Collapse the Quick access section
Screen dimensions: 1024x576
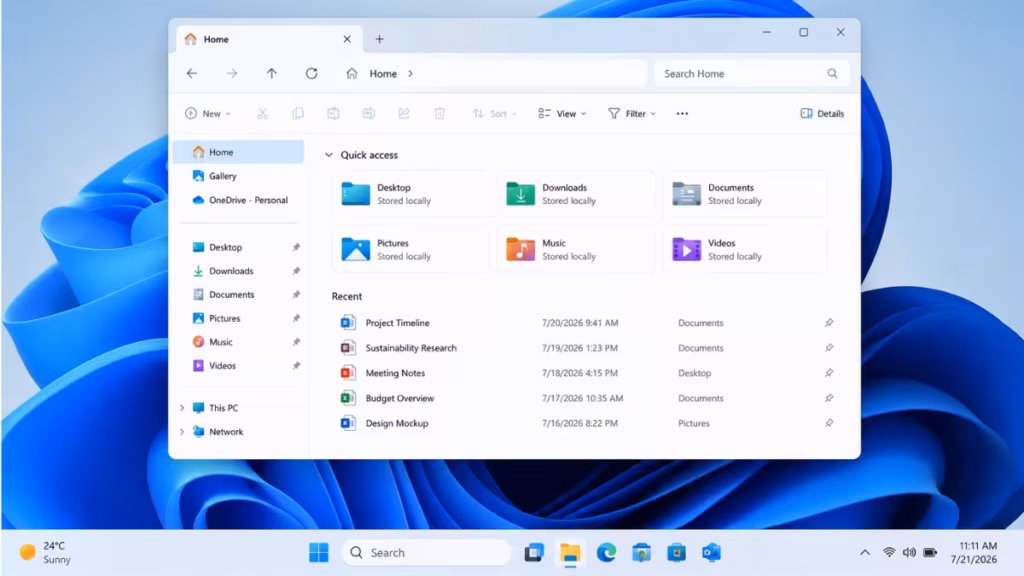pyautogui.click(x=328, y=155)
